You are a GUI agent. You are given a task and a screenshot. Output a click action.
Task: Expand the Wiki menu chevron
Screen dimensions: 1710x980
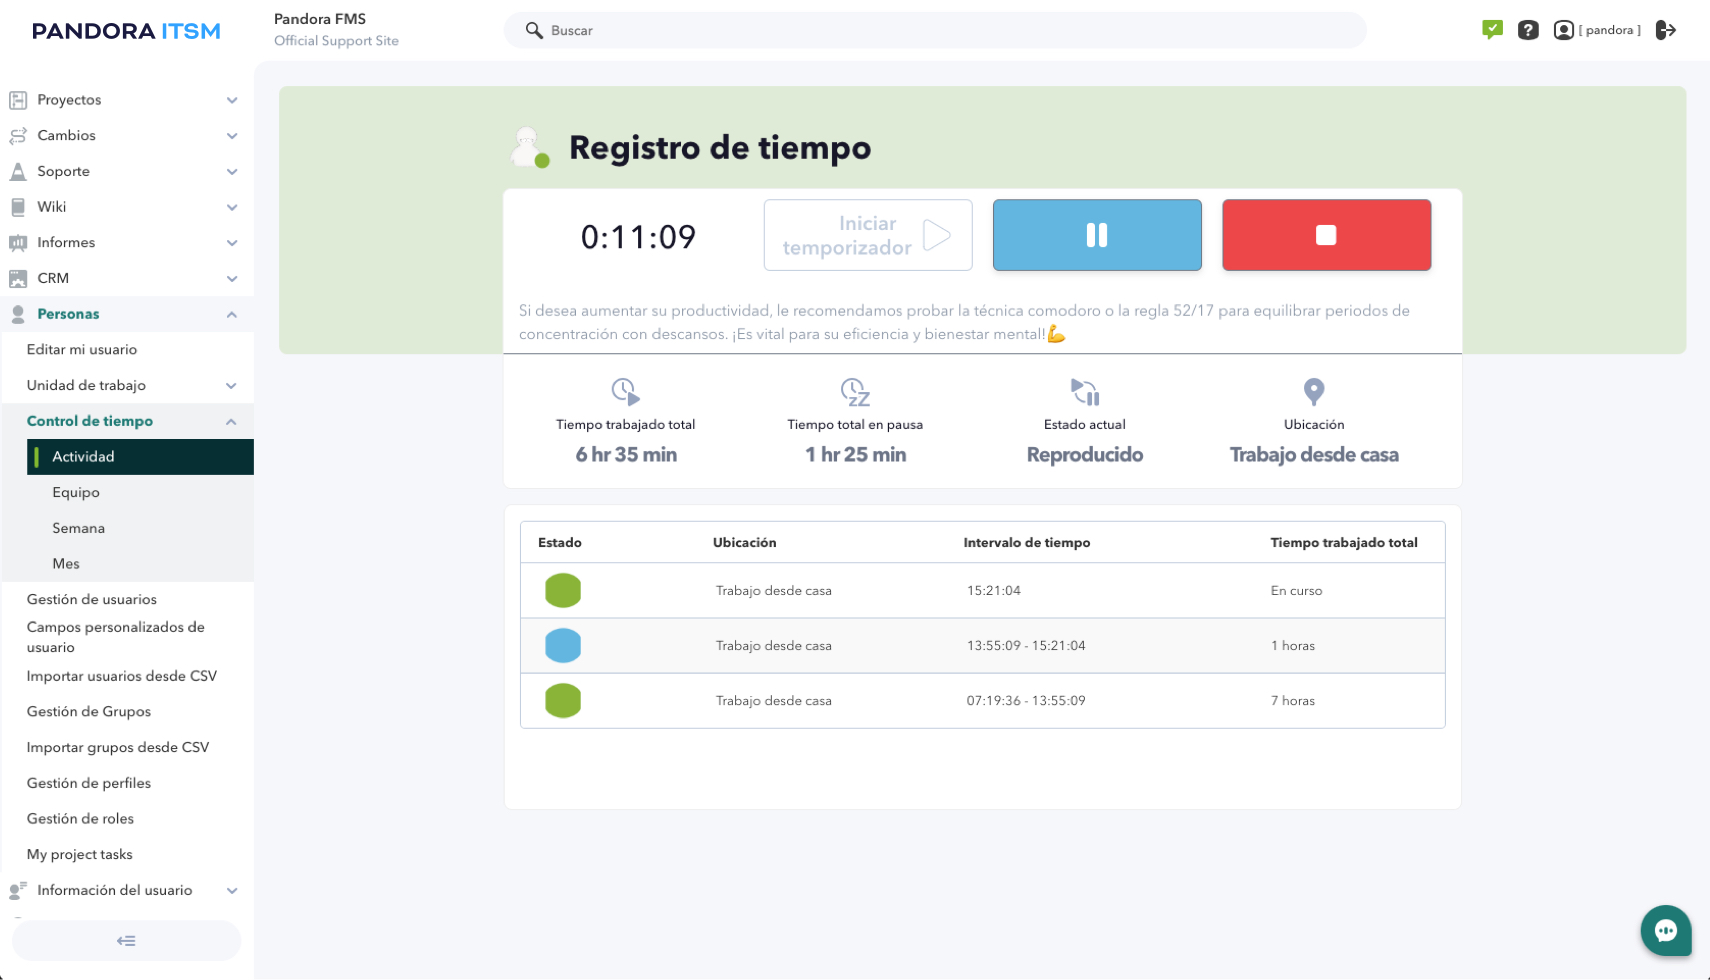[232, 207]
